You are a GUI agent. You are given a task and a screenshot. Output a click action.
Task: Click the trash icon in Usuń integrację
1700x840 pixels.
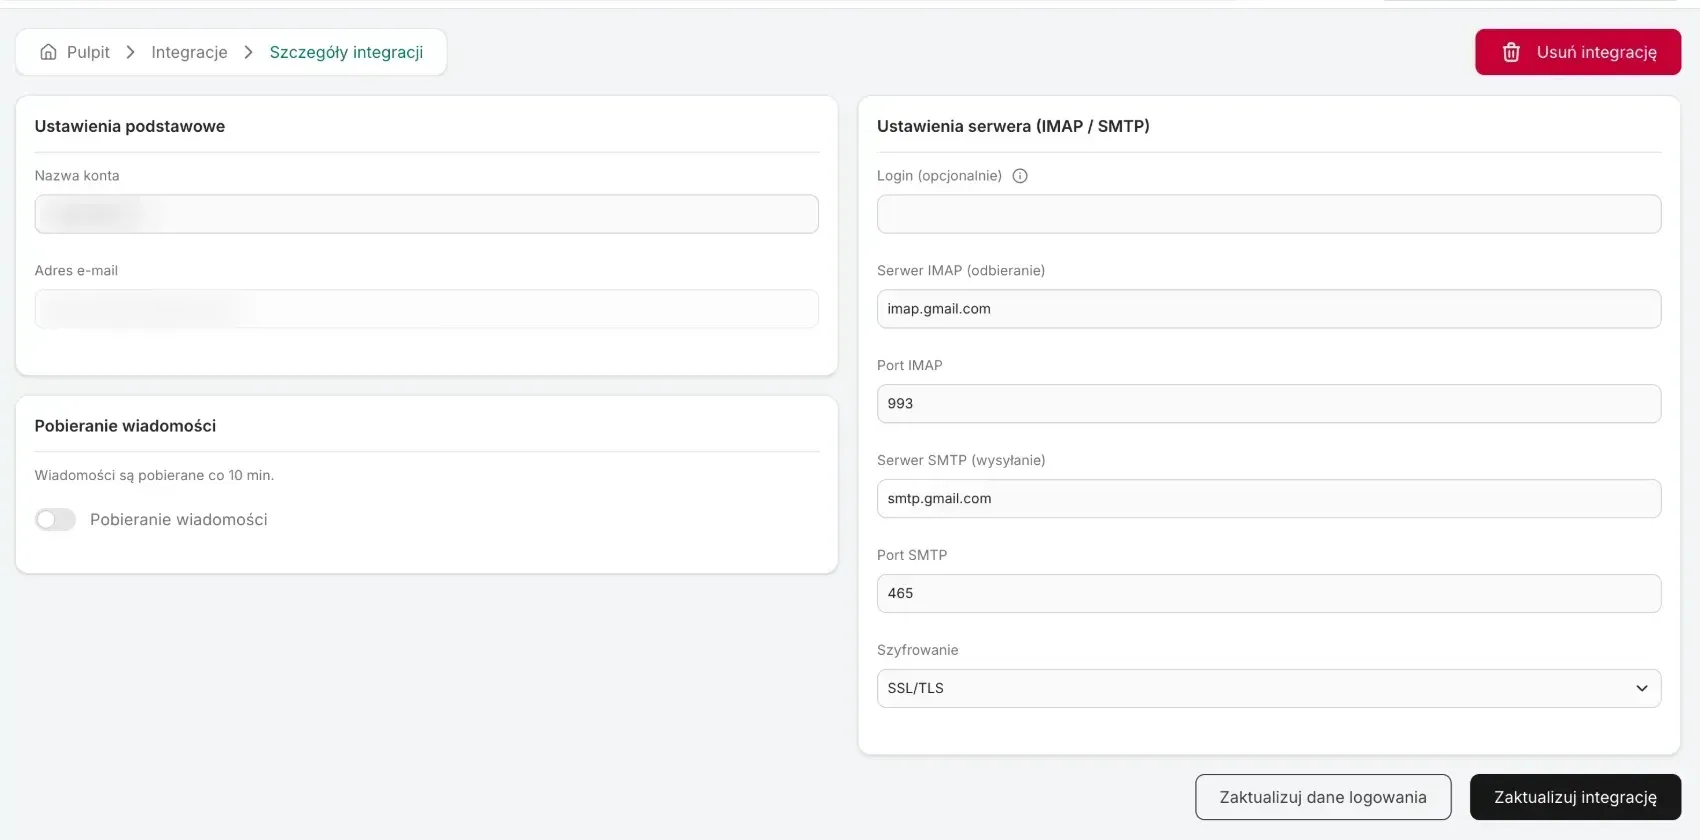pyautogui.click(x=1511, y=52)
